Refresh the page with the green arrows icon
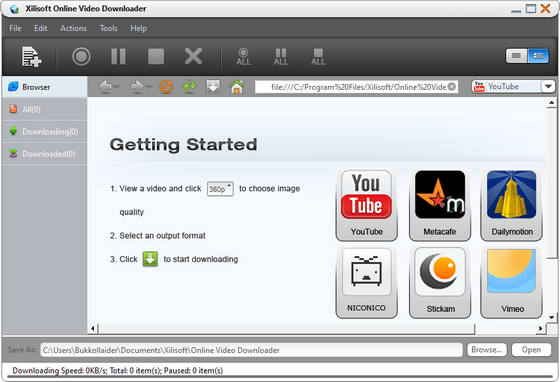Screen dimensions: 560x382 tap(190, 86)
